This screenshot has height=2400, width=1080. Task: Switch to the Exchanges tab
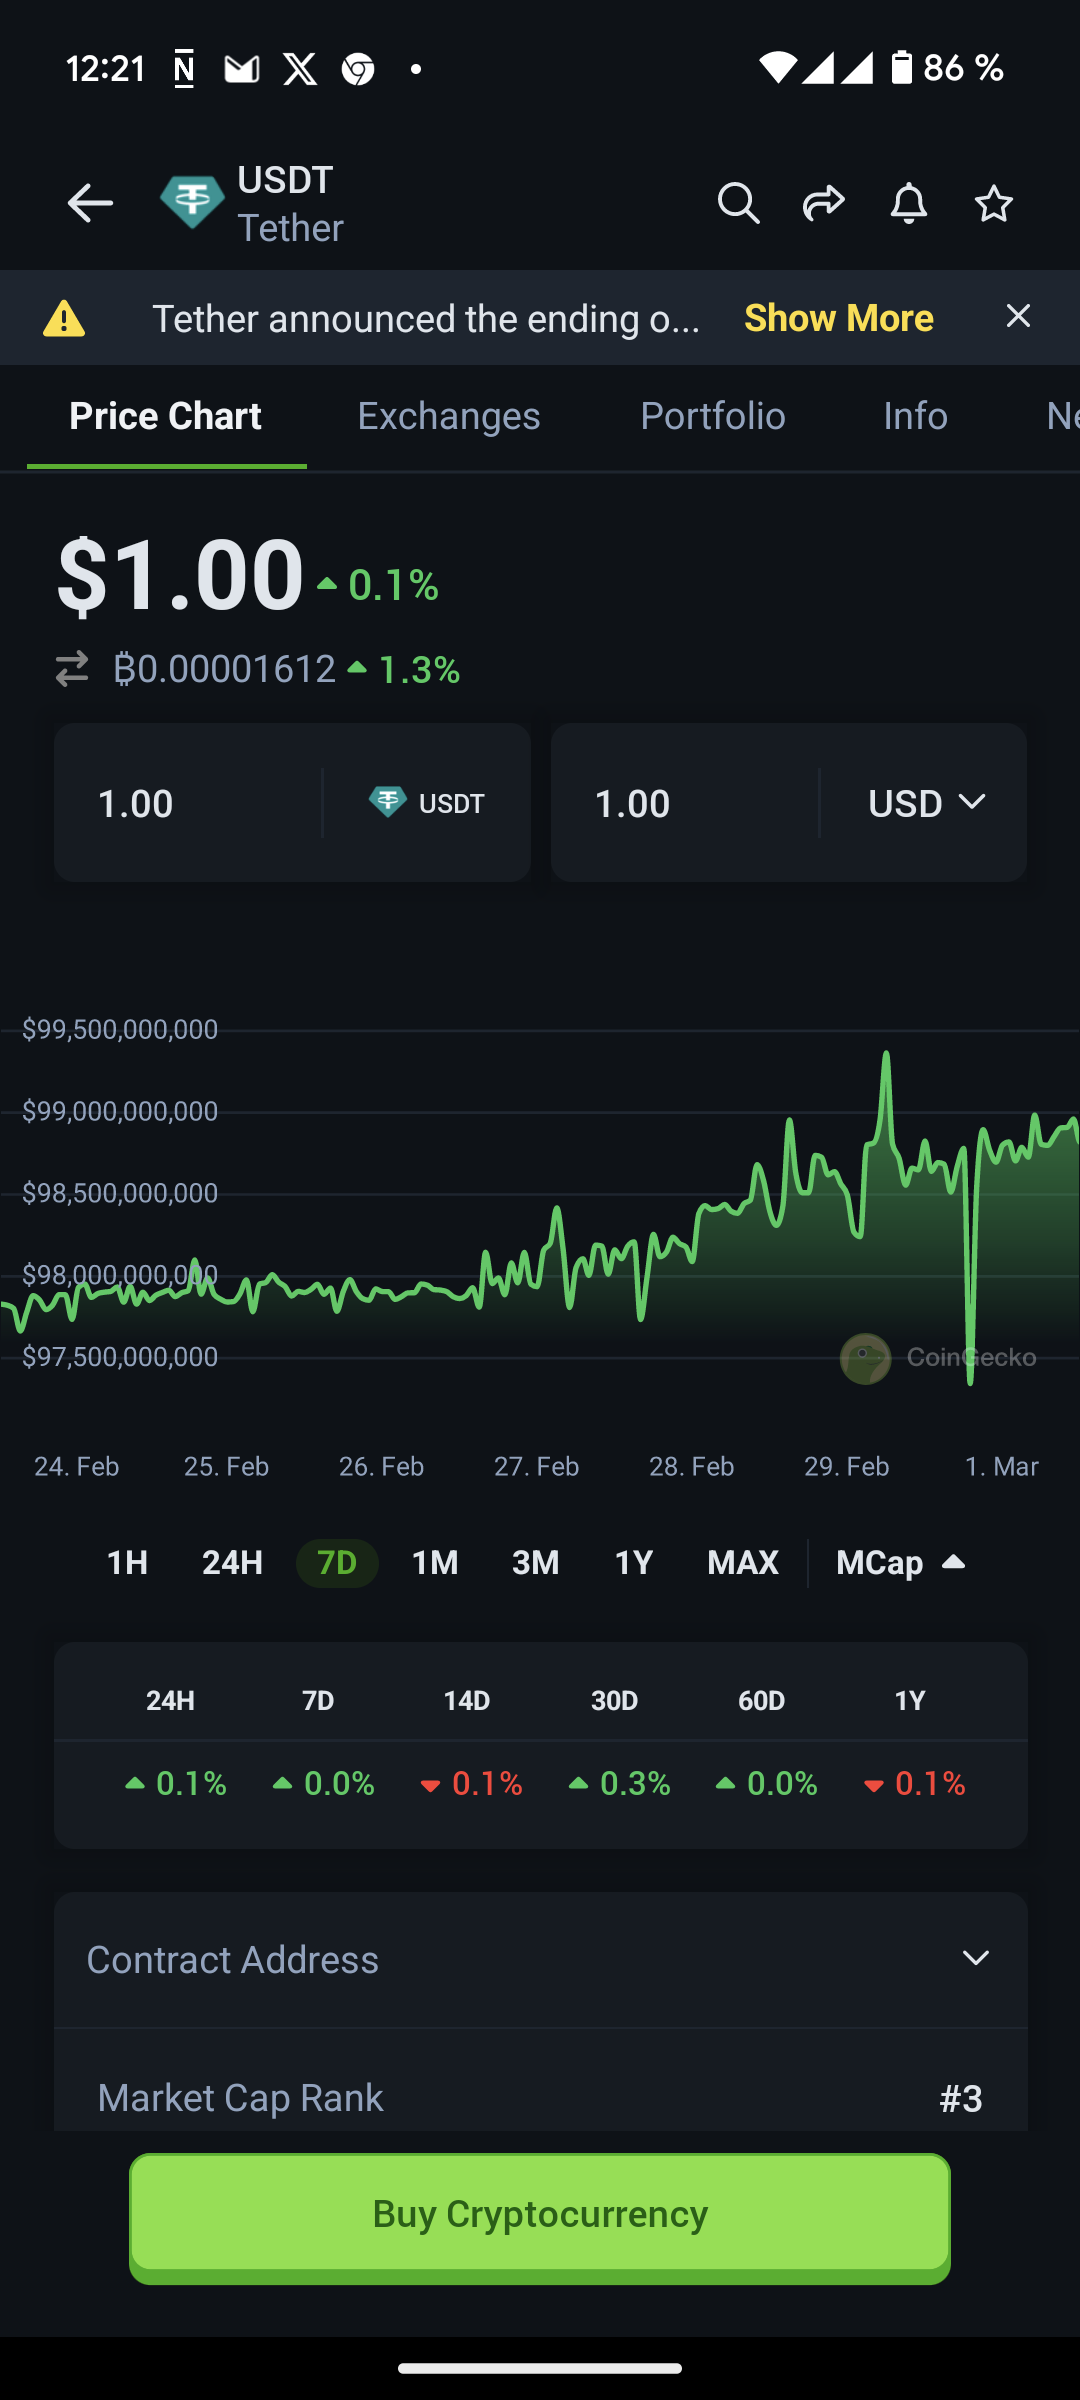pos(449,416)
